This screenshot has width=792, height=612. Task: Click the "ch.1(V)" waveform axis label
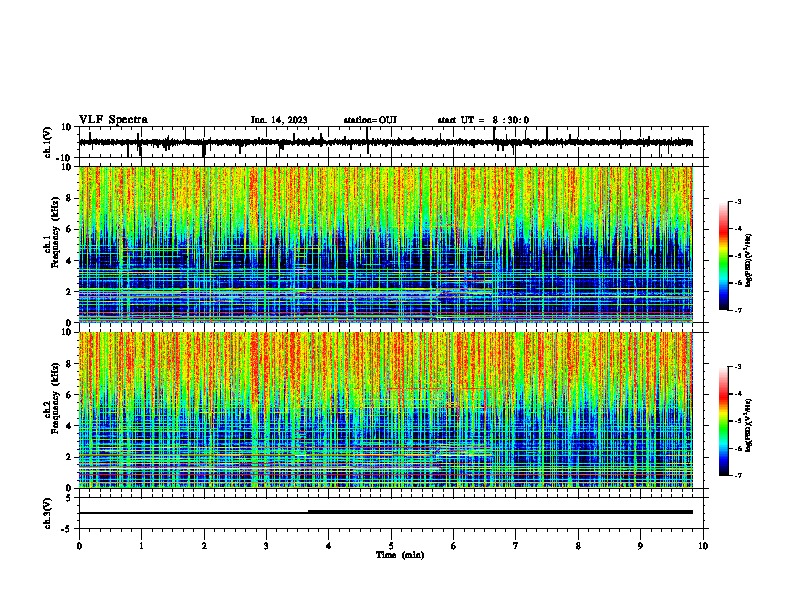(x=48, y=142)
